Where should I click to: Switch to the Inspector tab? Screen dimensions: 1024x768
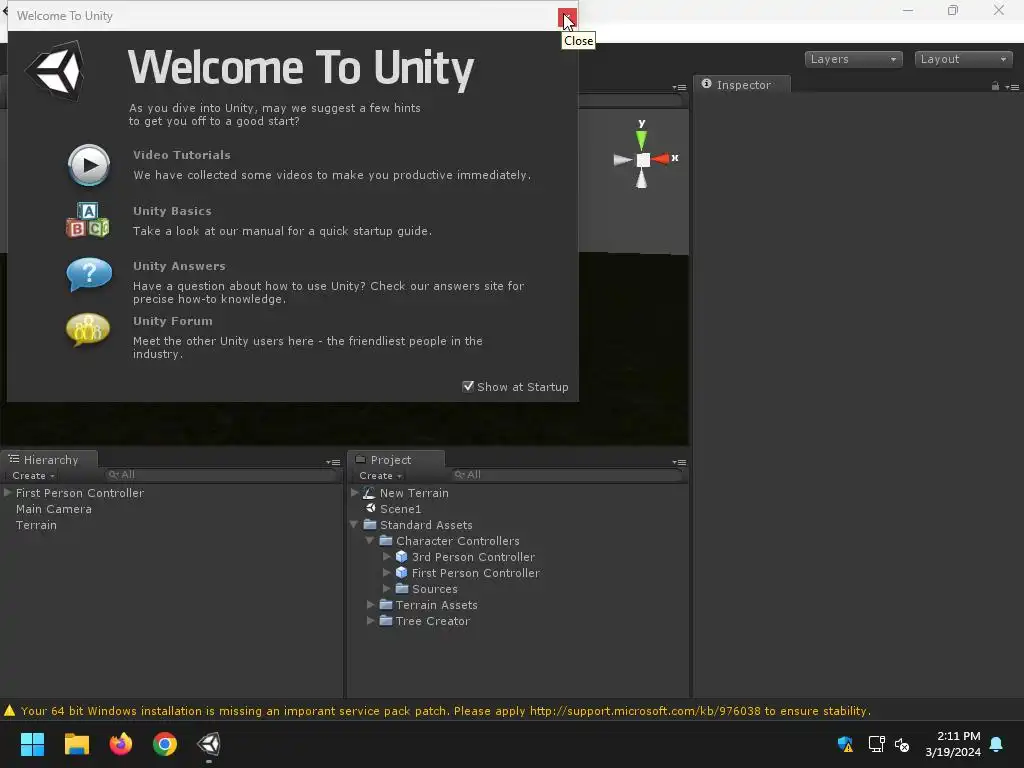click(x=742, y=85)
